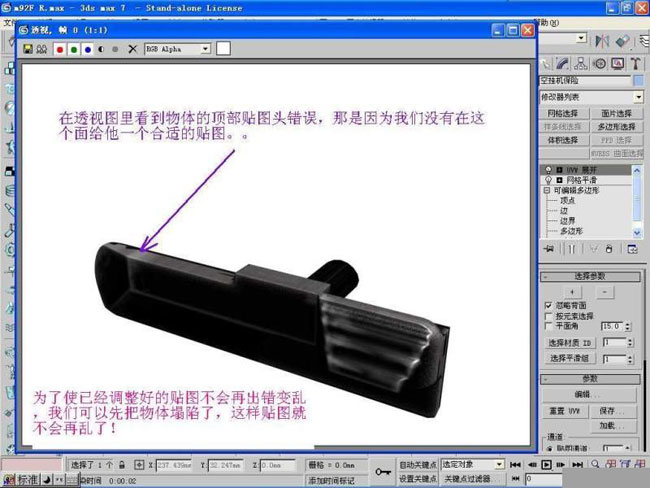650x488 pixels.
Task: Toggle lightbulb of UVW 展开 modifier
Action: pos(548,170)
